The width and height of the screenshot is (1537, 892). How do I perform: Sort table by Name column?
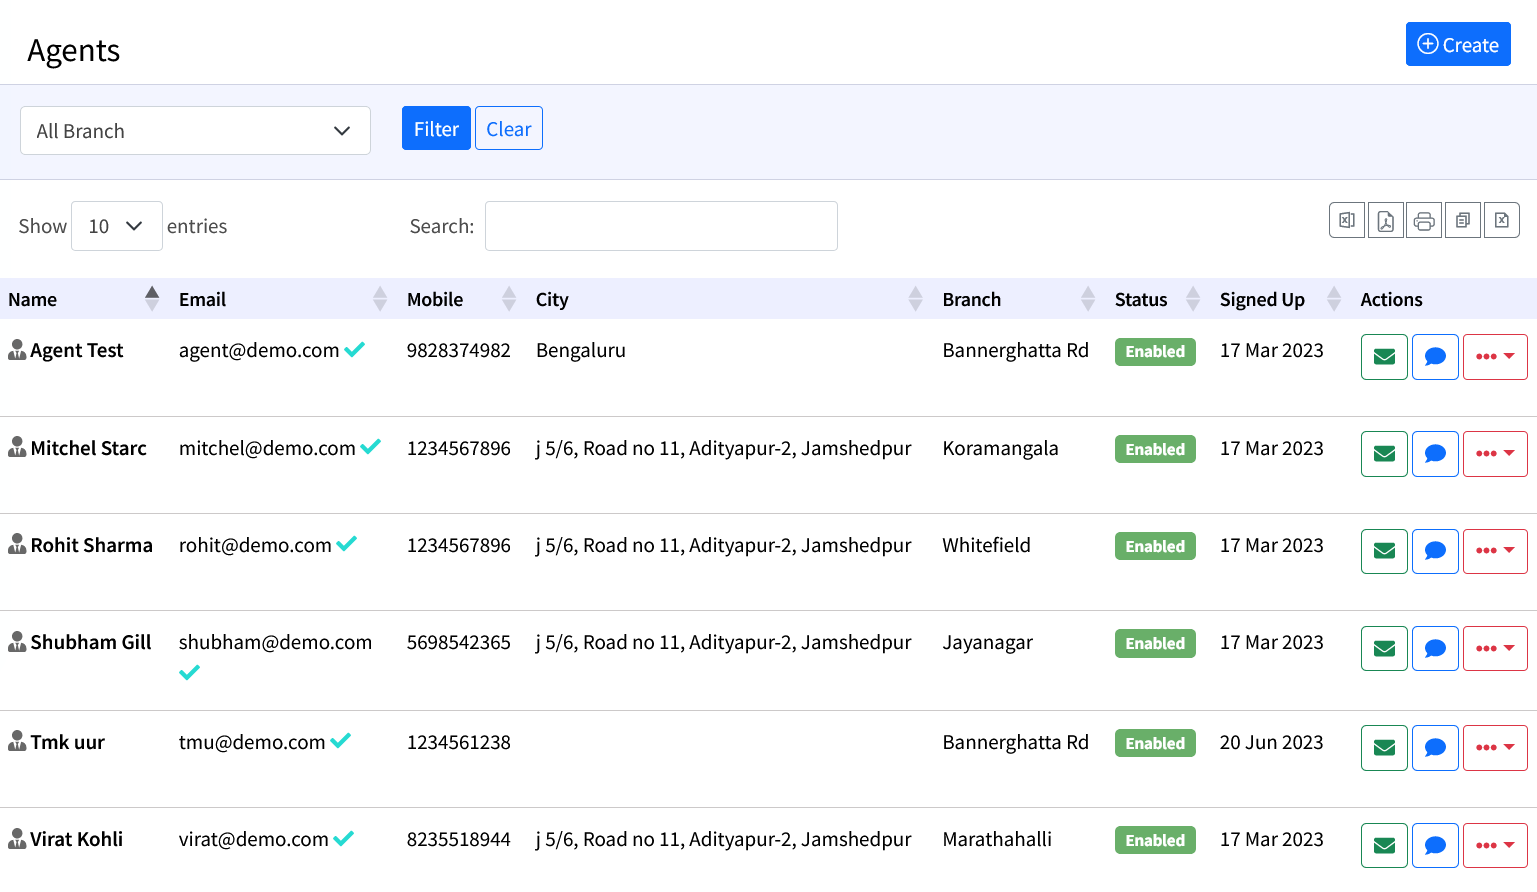80,299
